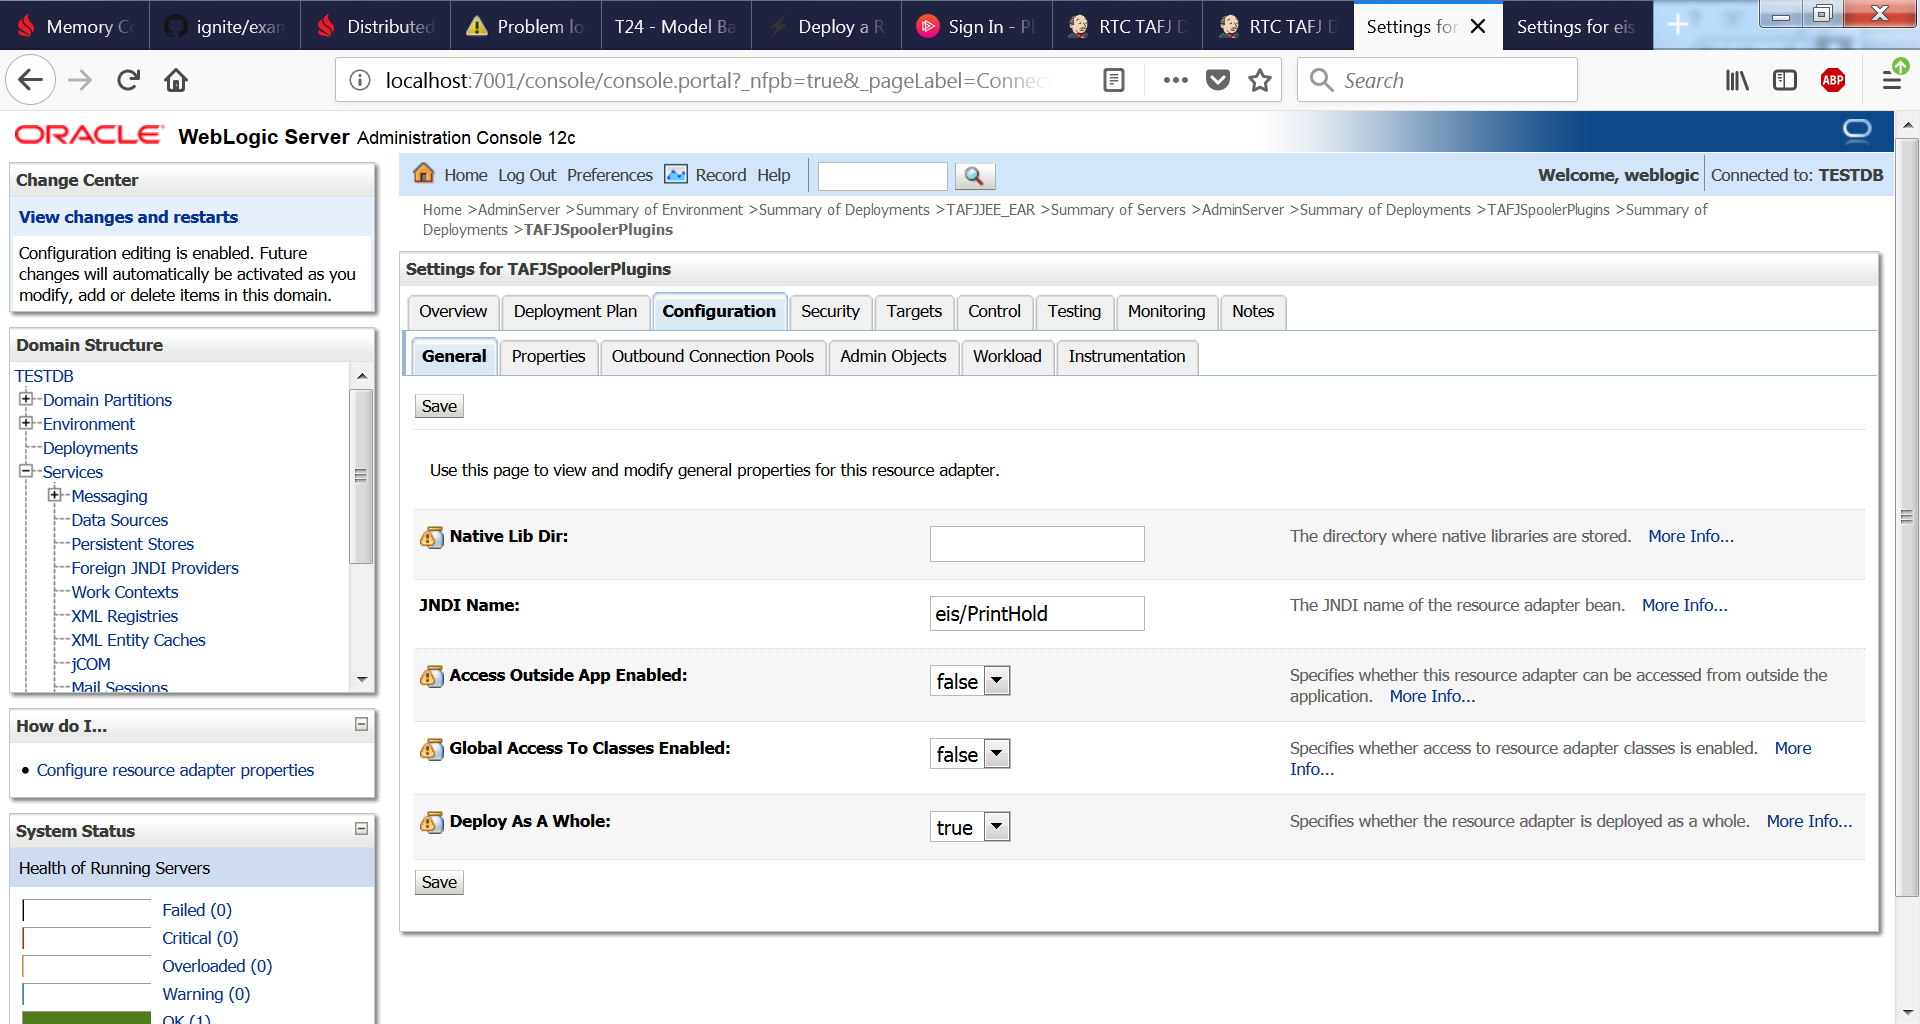Select Outbound Connection Pools subtab

coord(713,356)
